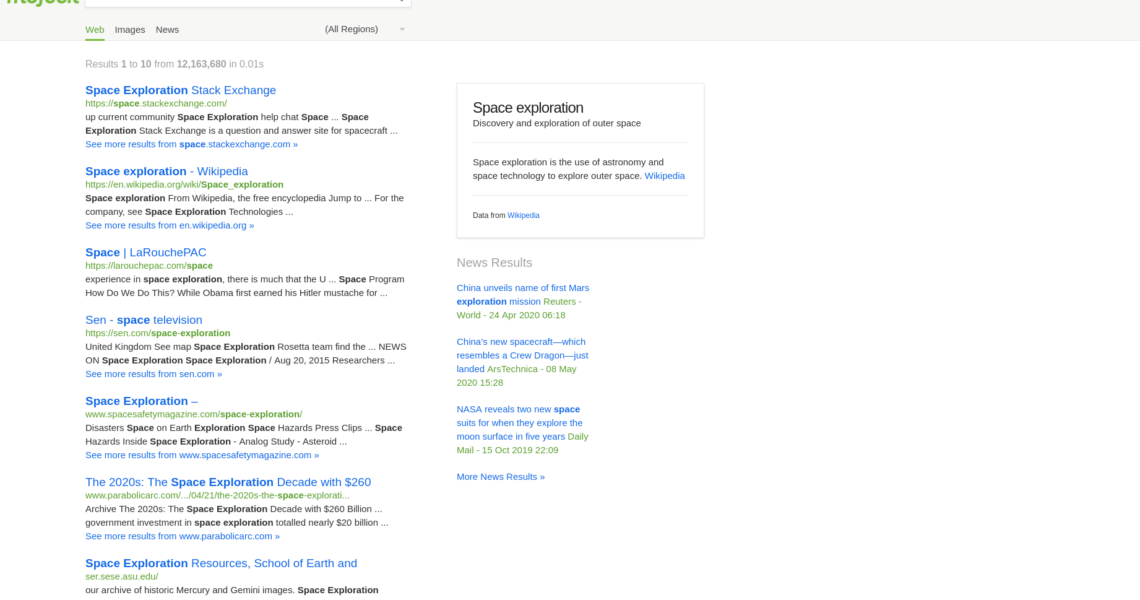See more results from space.stackexchange.com

[191, 144]
